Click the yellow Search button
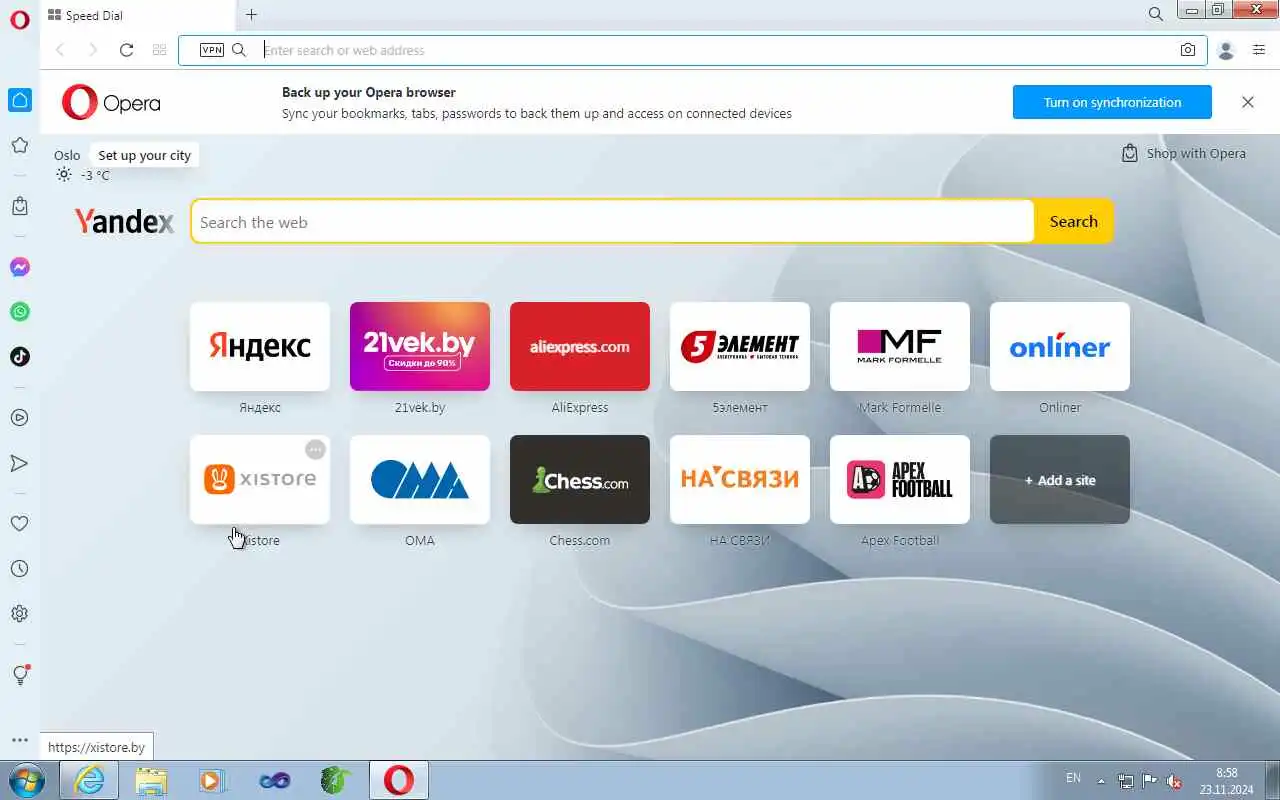This screenshot has width=1280, height=800. click(1074, 222)
